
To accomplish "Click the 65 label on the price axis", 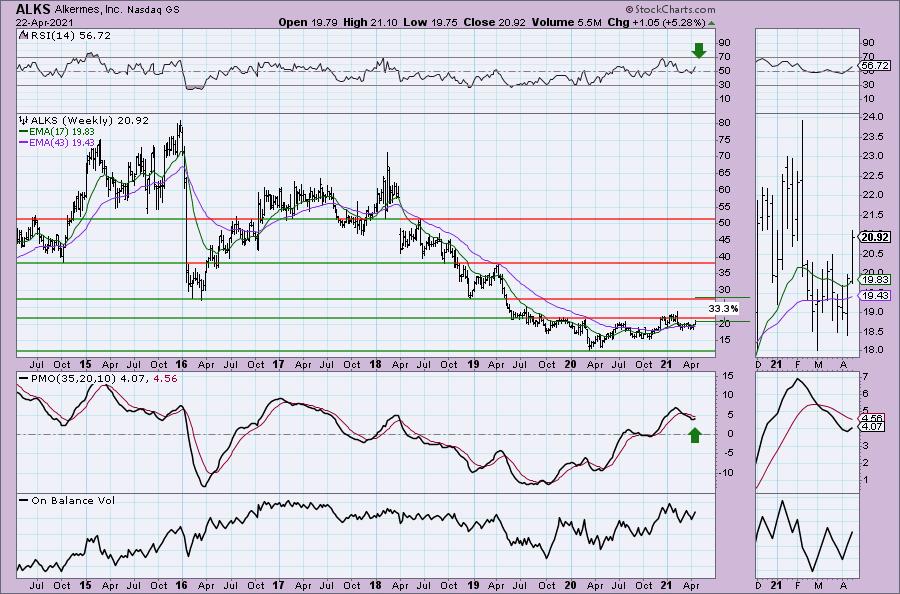I will [x=724, y=173].
